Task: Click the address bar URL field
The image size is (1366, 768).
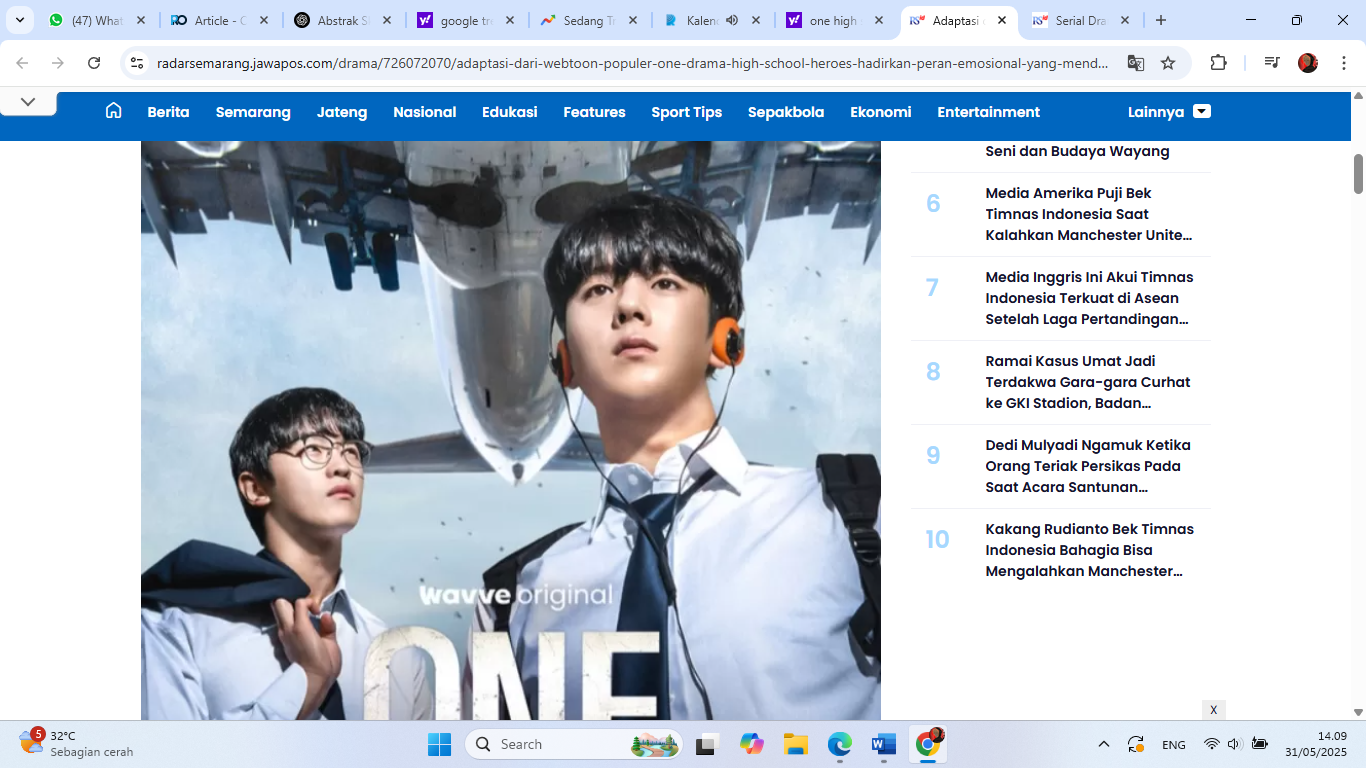Action: point(632,63)
